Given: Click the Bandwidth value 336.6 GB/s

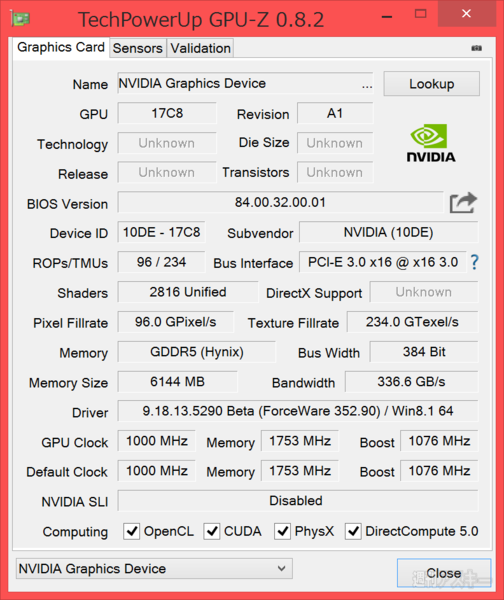Looking at the screenshot, I should coord(412,382).
